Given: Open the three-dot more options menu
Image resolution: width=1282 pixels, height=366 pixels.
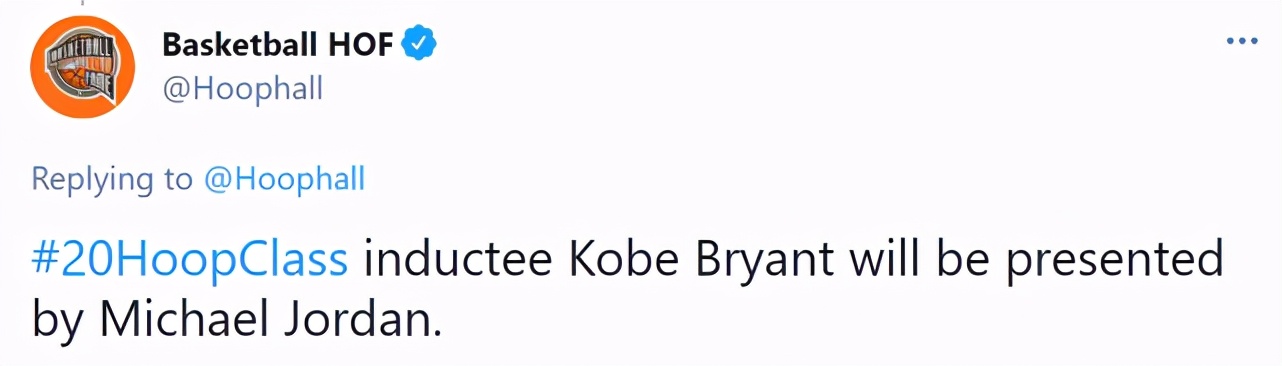Looking at the screenshot, I should (x=1241, y=41).
